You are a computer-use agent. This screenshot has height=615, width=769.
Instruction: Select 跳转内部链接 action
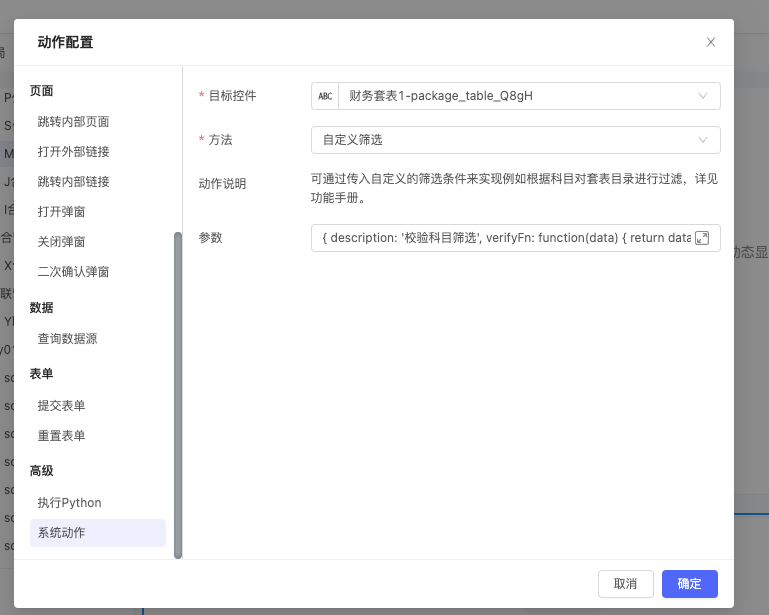pos(74,181)
